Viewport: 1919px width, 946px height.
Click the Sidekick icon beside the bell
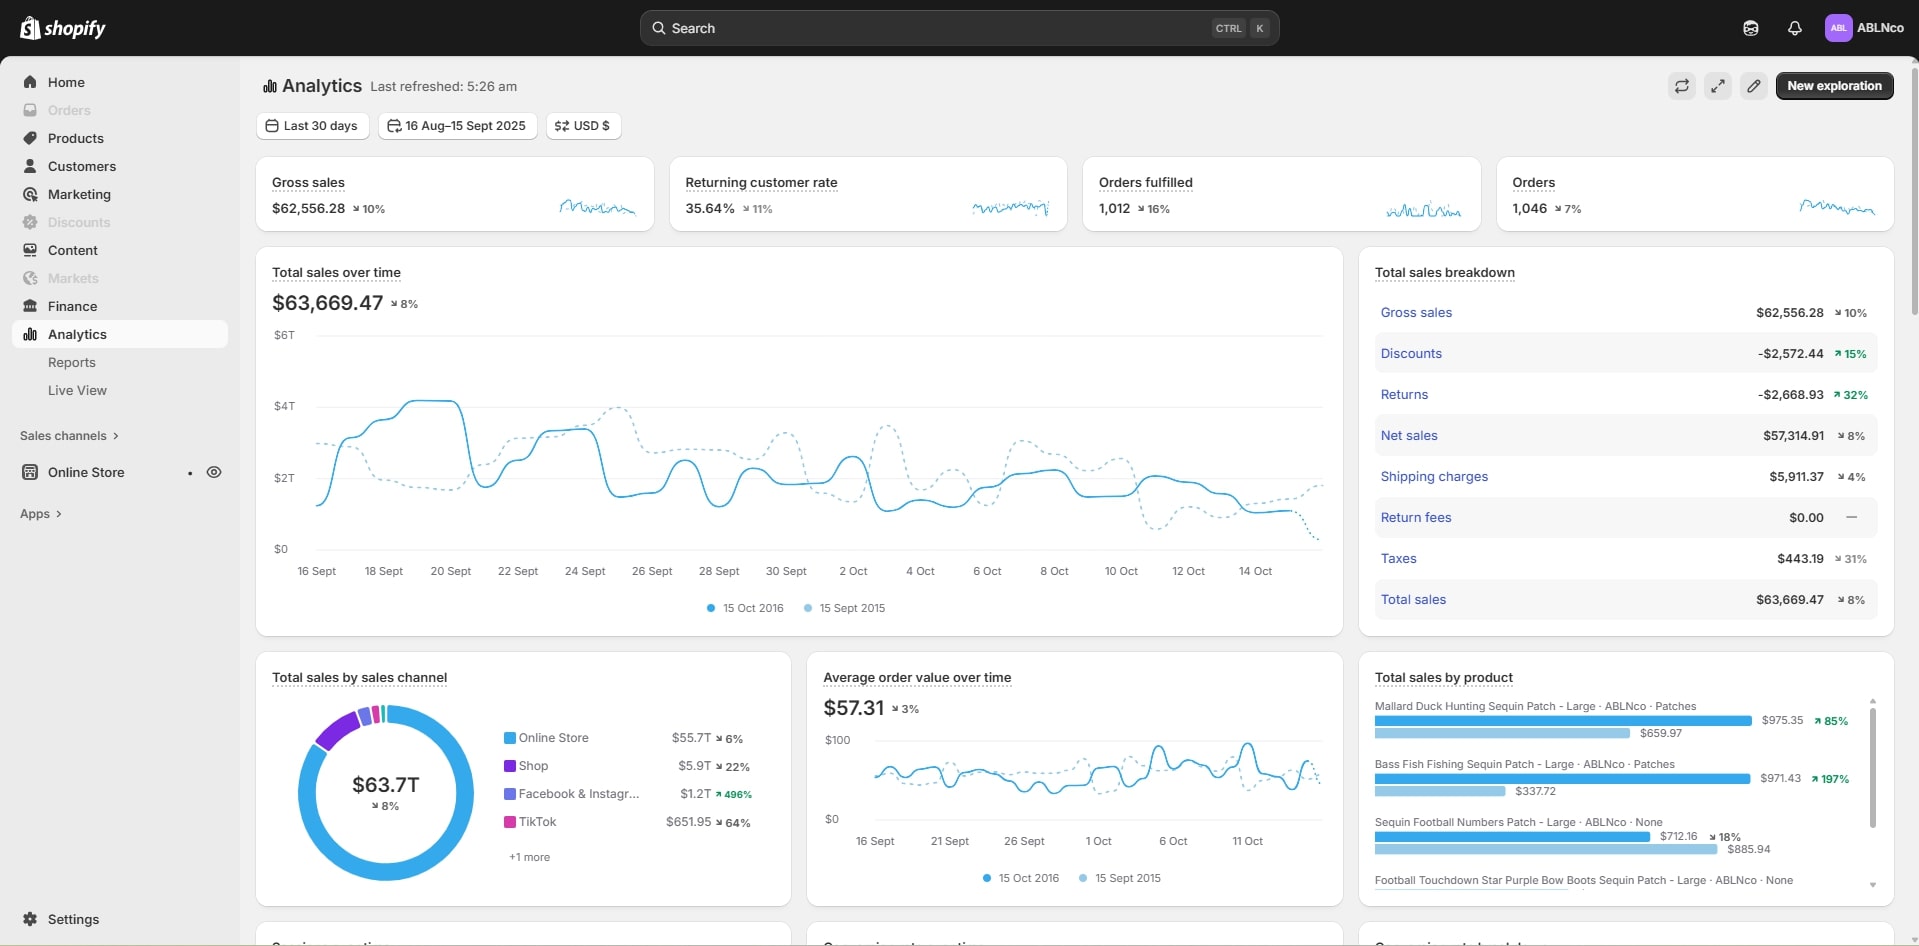[x=1751, y=28]
